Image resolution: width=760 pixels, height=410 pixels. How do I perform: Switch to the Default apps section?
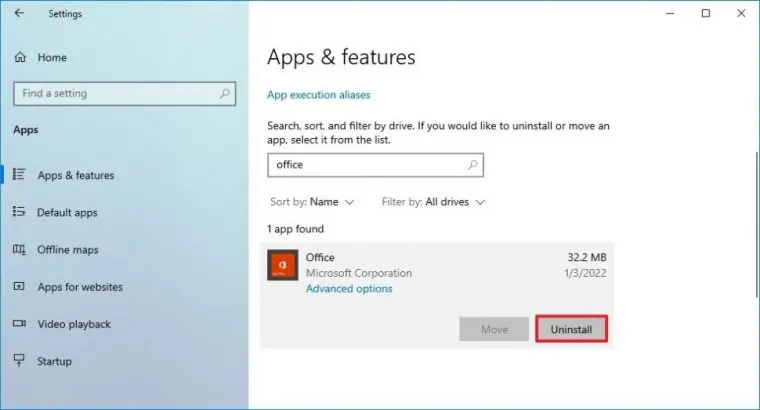coord(67,212)
